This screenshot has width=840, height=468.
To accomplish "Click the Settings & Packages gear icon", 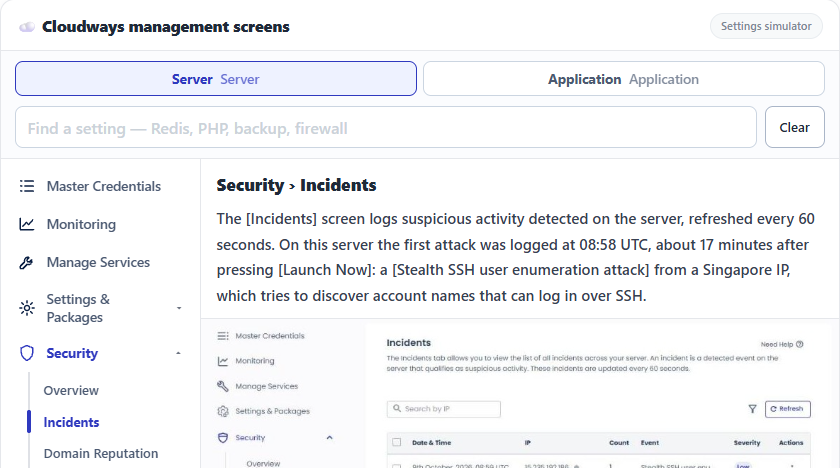I will [x=27, y=308].
